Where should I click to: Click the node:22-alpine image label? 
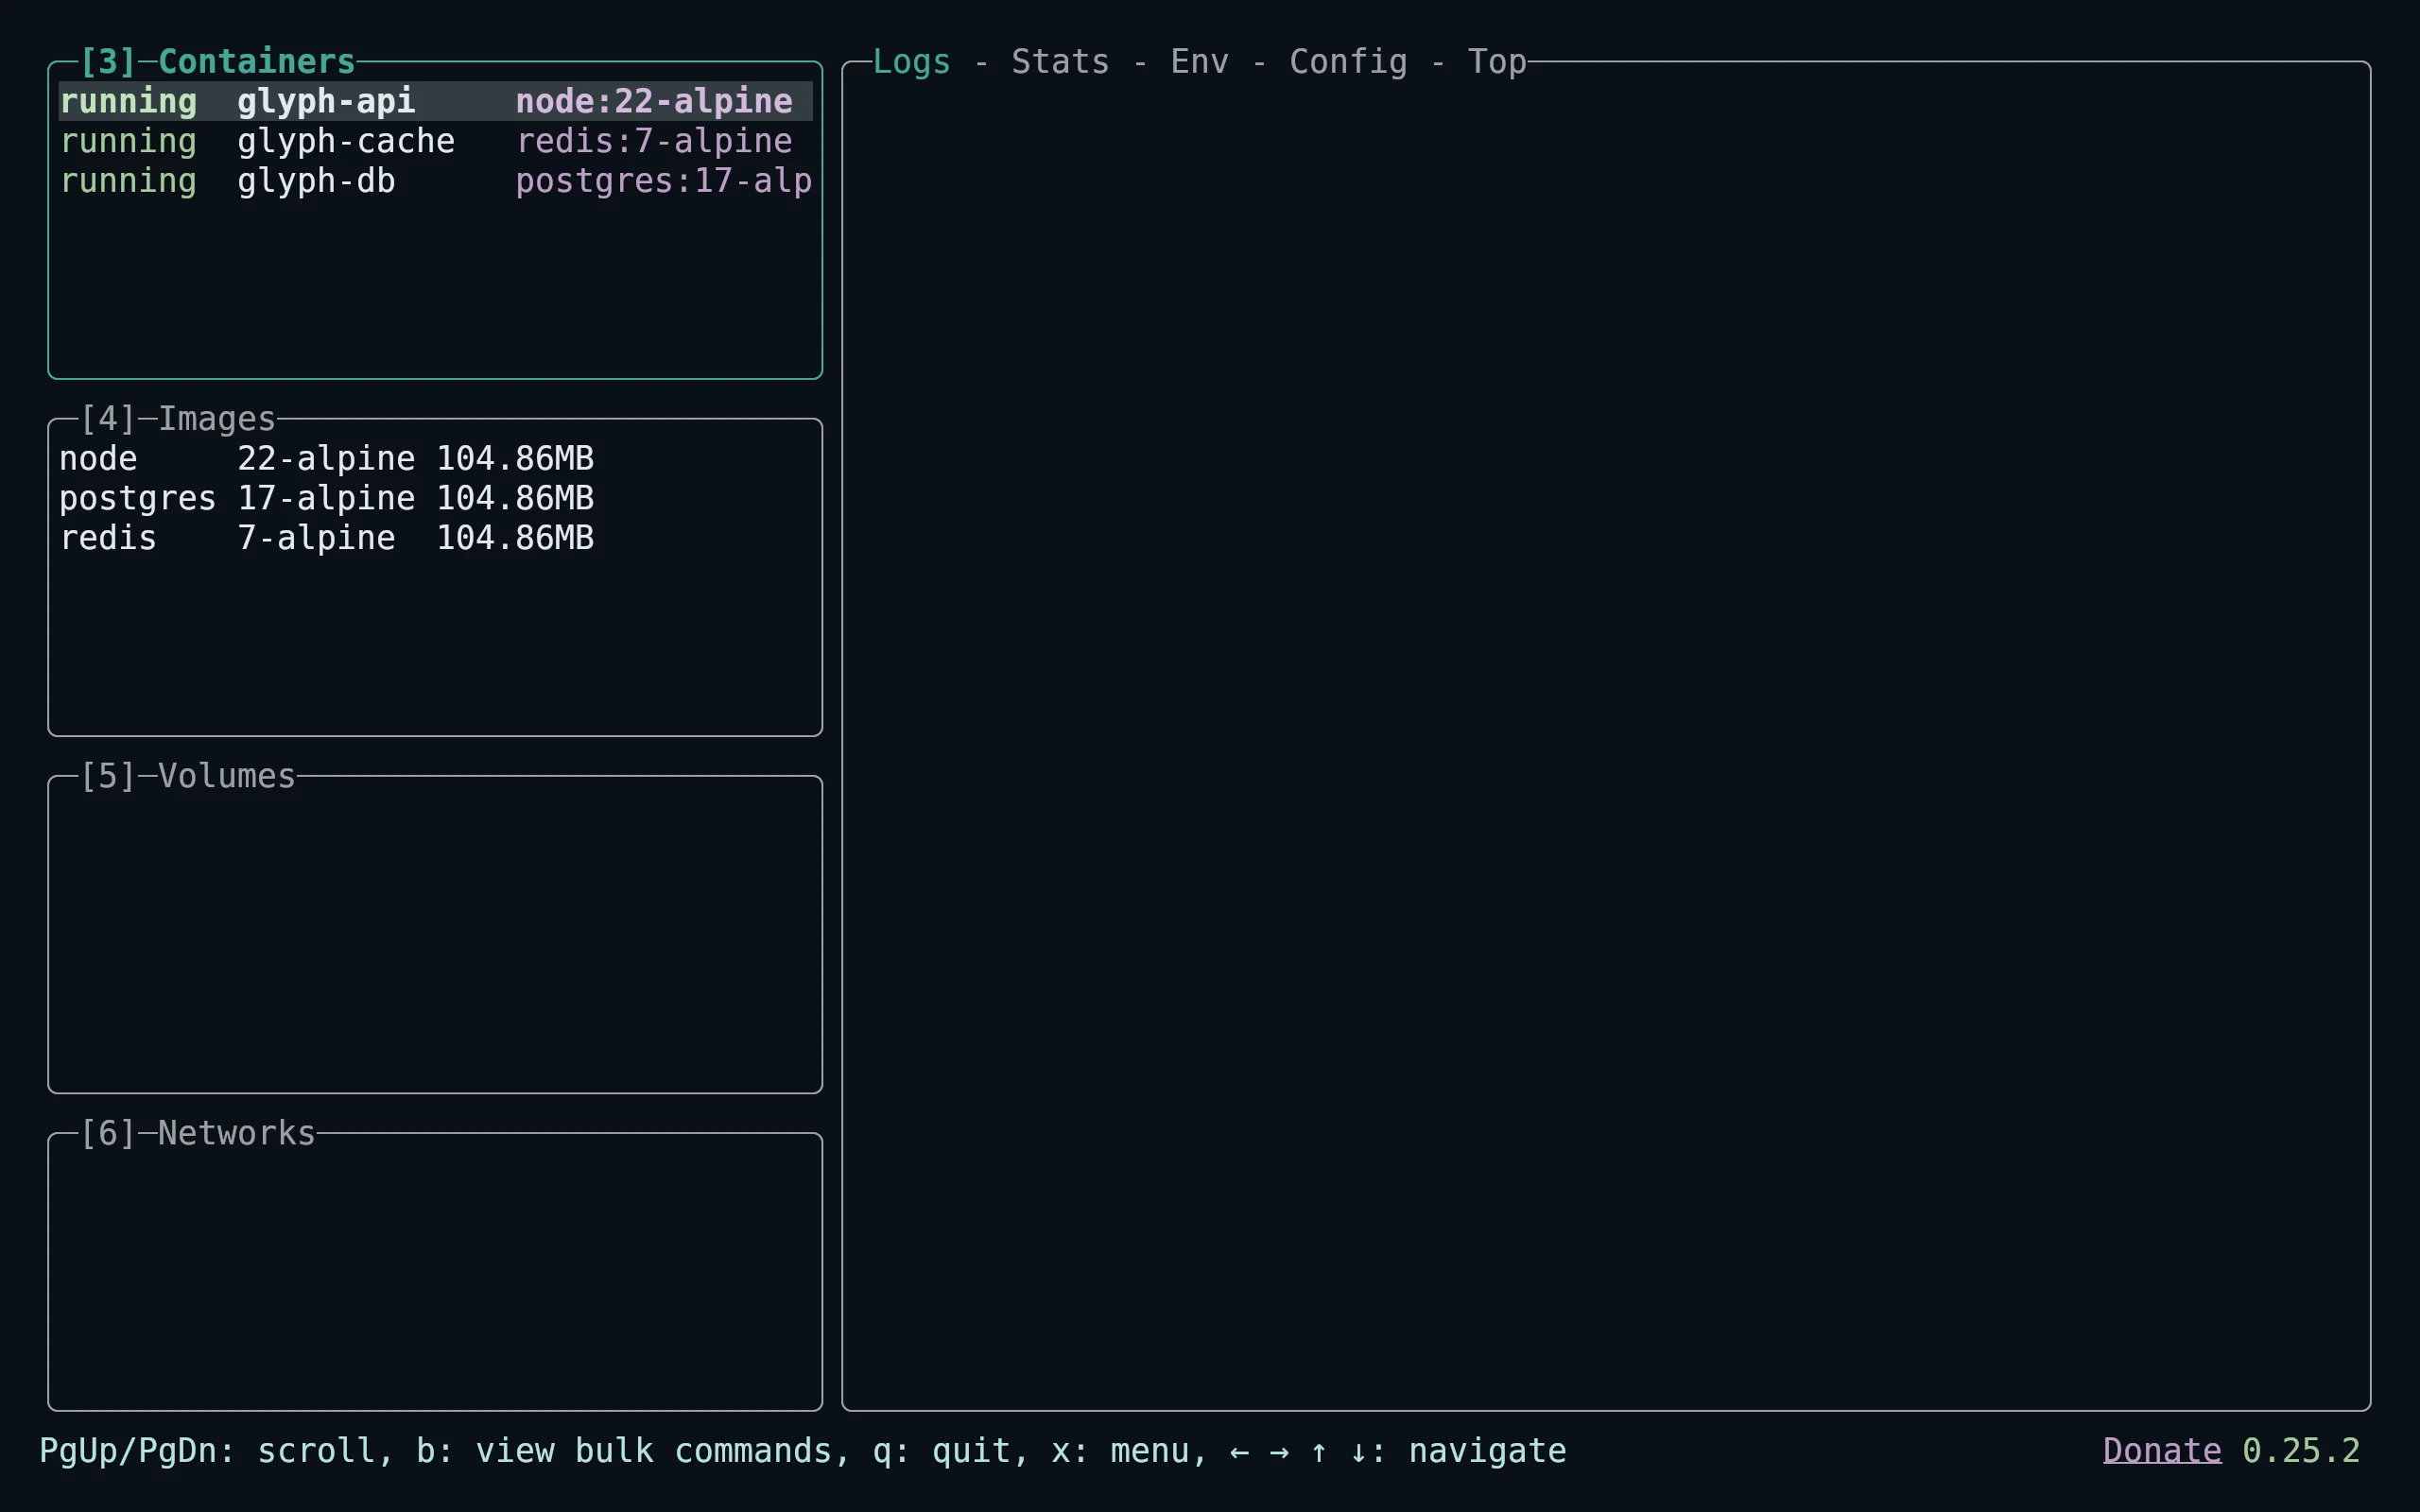[654, 101]
